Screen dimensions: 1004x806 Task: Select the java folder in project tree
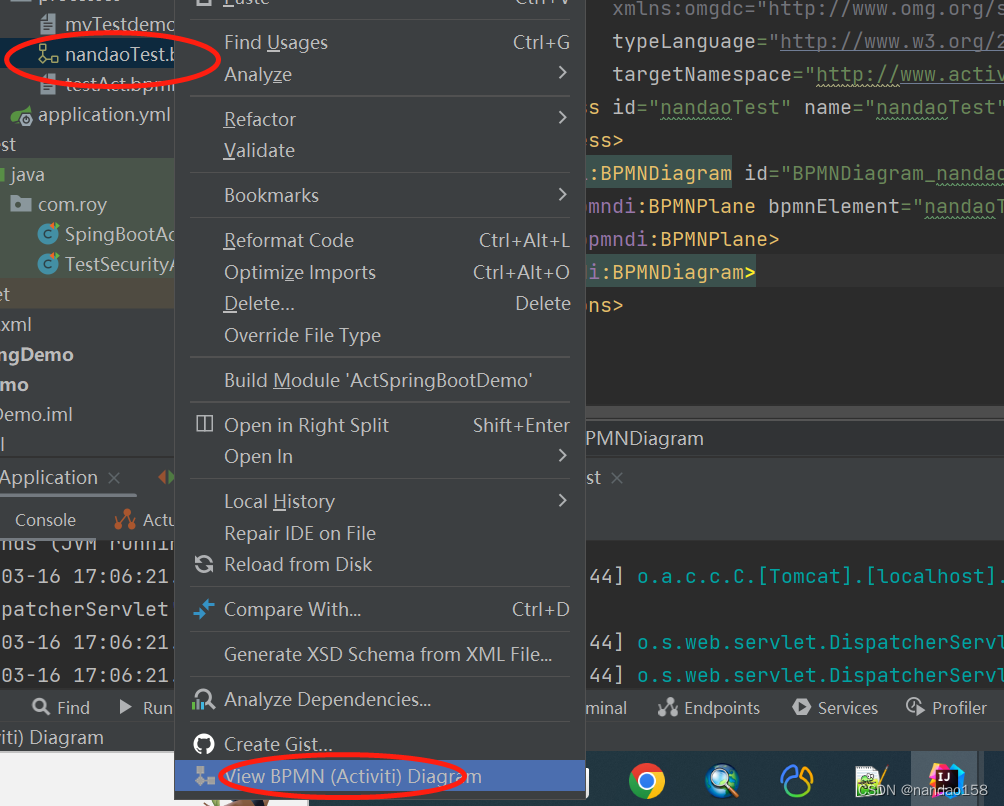28,175
